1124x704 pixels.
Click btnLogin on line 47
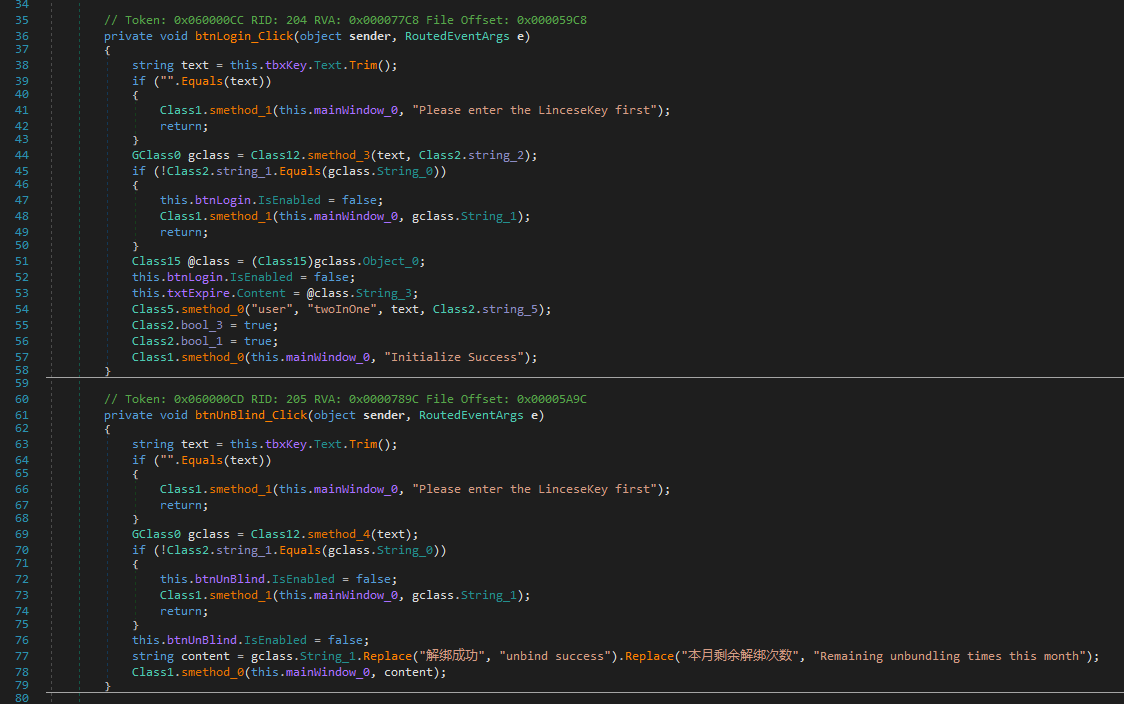[223, 201]
